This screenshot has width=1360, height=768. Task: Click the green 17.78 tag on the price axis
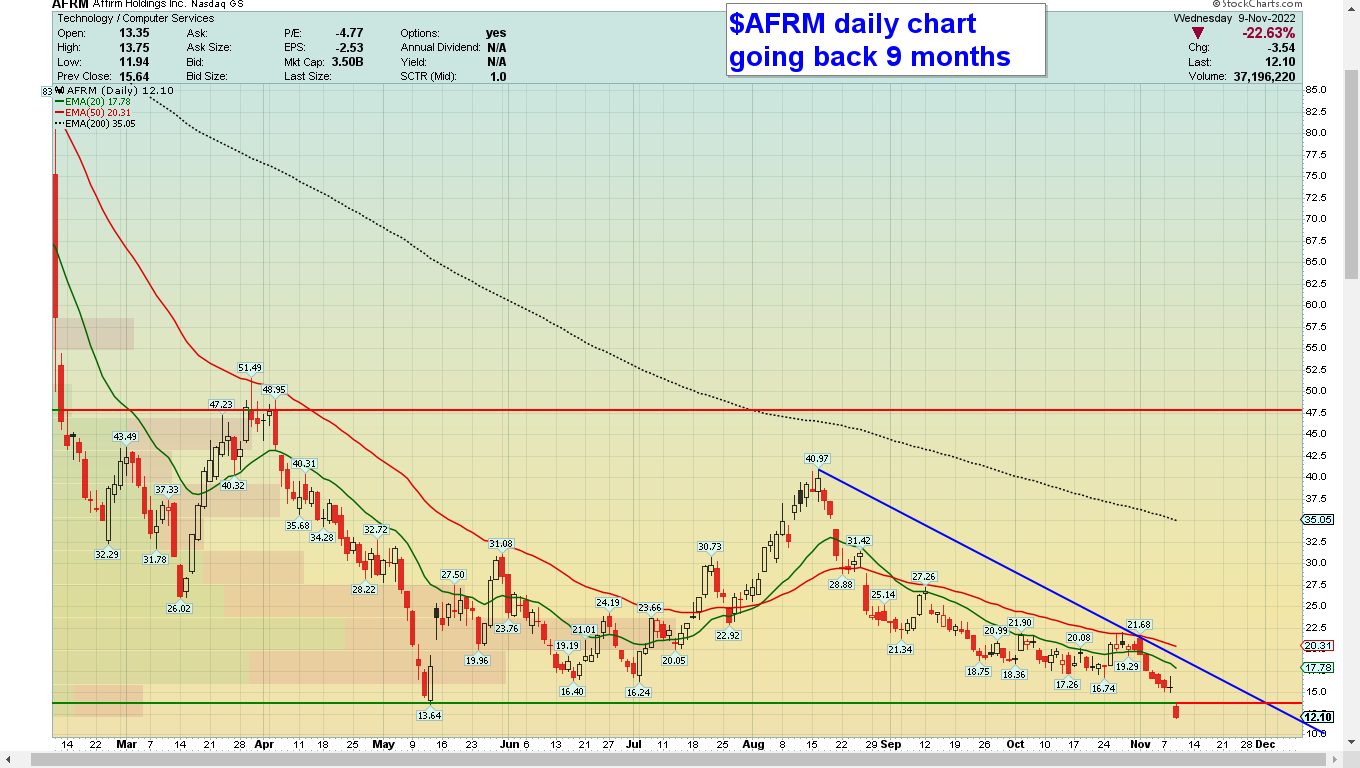(1318, 667)
